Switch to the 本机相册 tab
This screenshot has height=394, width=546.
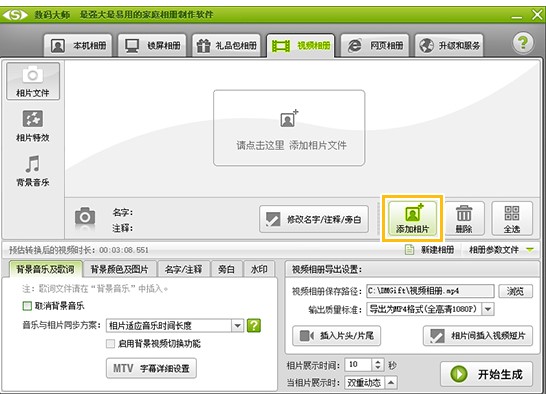coord(78,45)
